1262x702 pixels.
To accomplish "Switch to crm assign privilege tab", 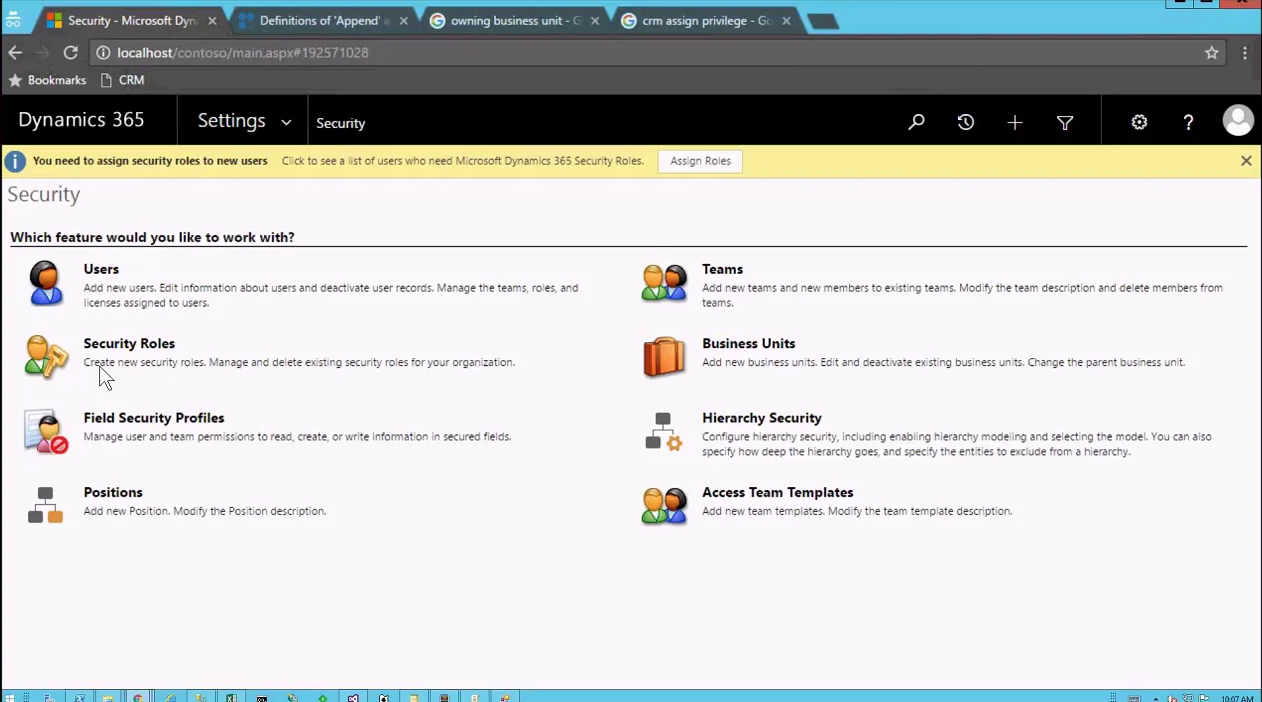I will point(705,21).
